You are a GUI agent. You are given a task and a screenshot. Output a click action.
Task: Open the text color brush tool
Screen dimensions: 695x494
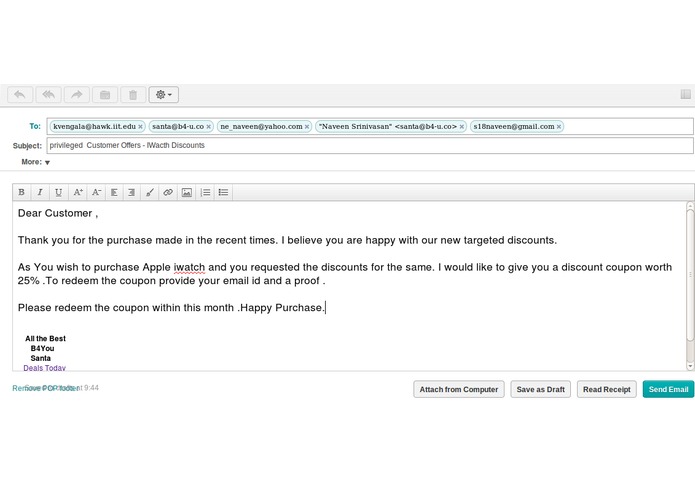coord(150,192)
